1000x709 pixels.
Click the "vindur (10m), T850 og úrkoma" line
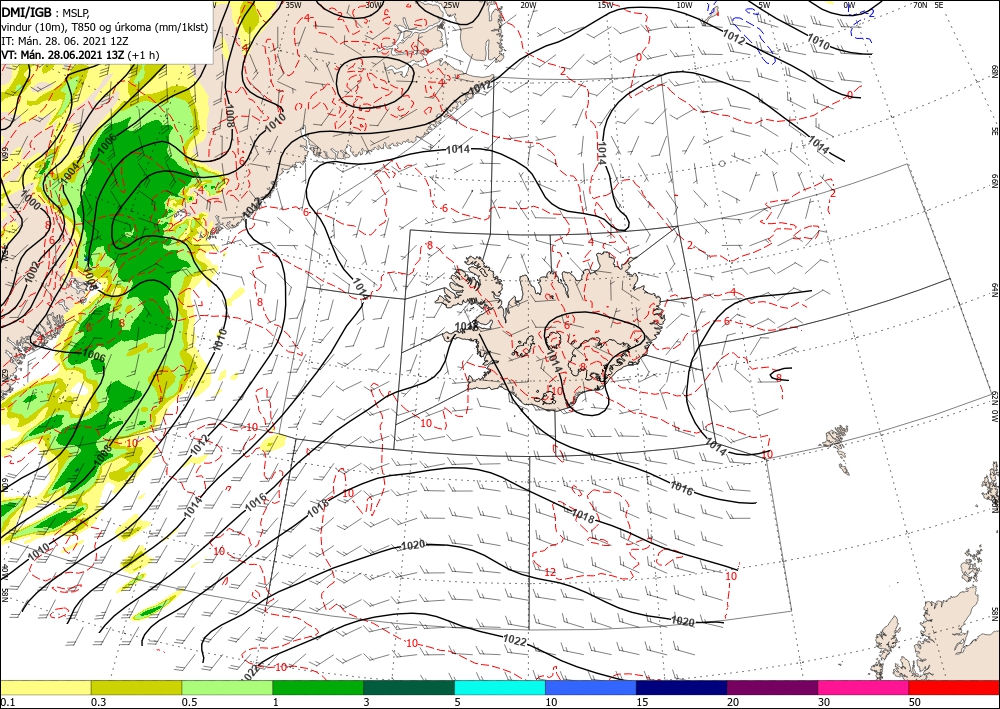tap(105, 26)
